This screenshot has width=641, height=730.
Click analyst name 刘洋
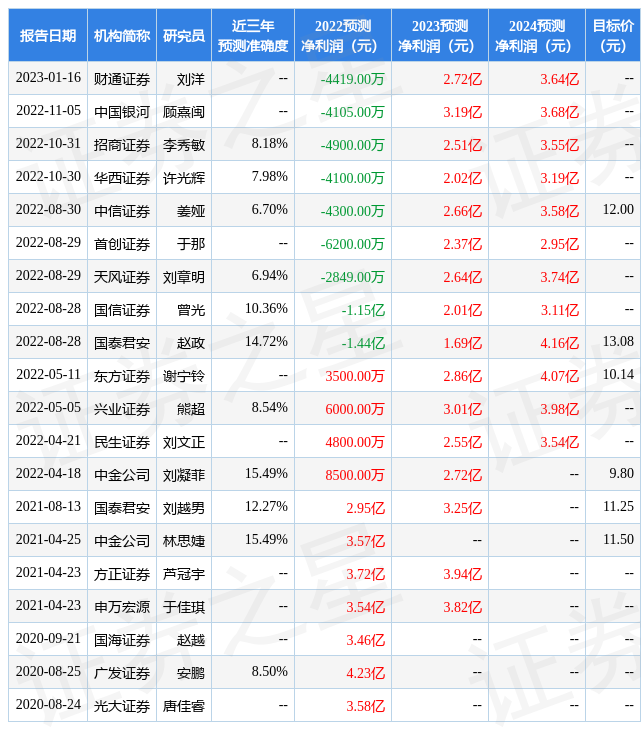click(191, 79)
